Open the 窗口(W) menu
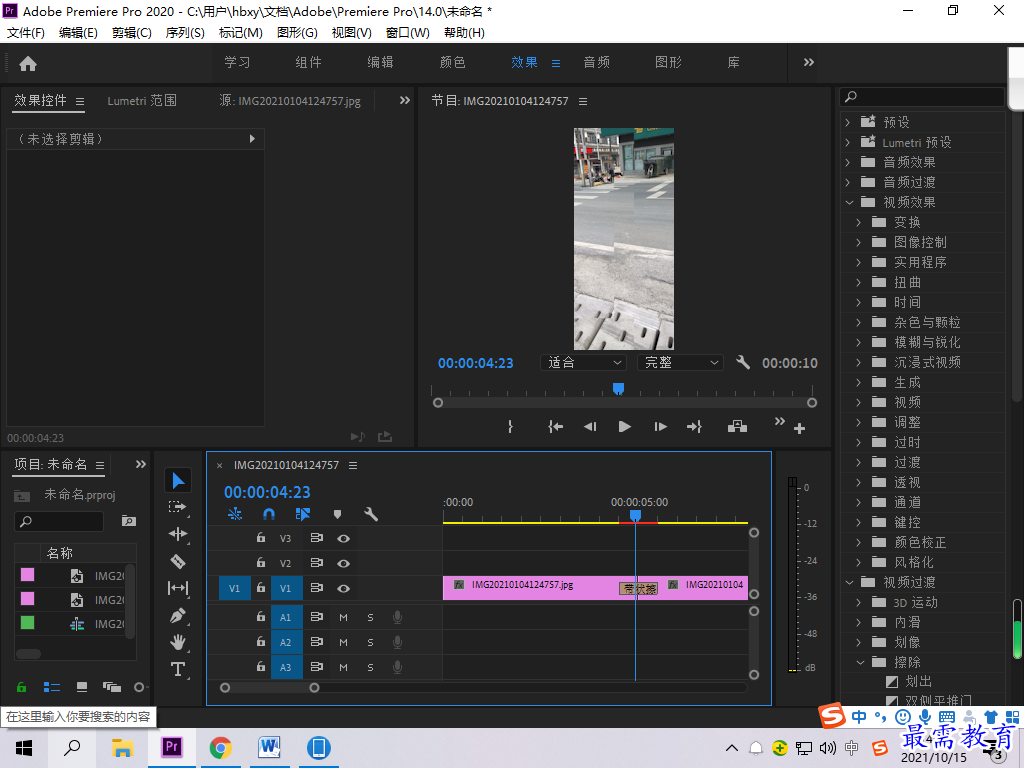Viewport: 1024px width, 768px height. (x=408, y=33)
